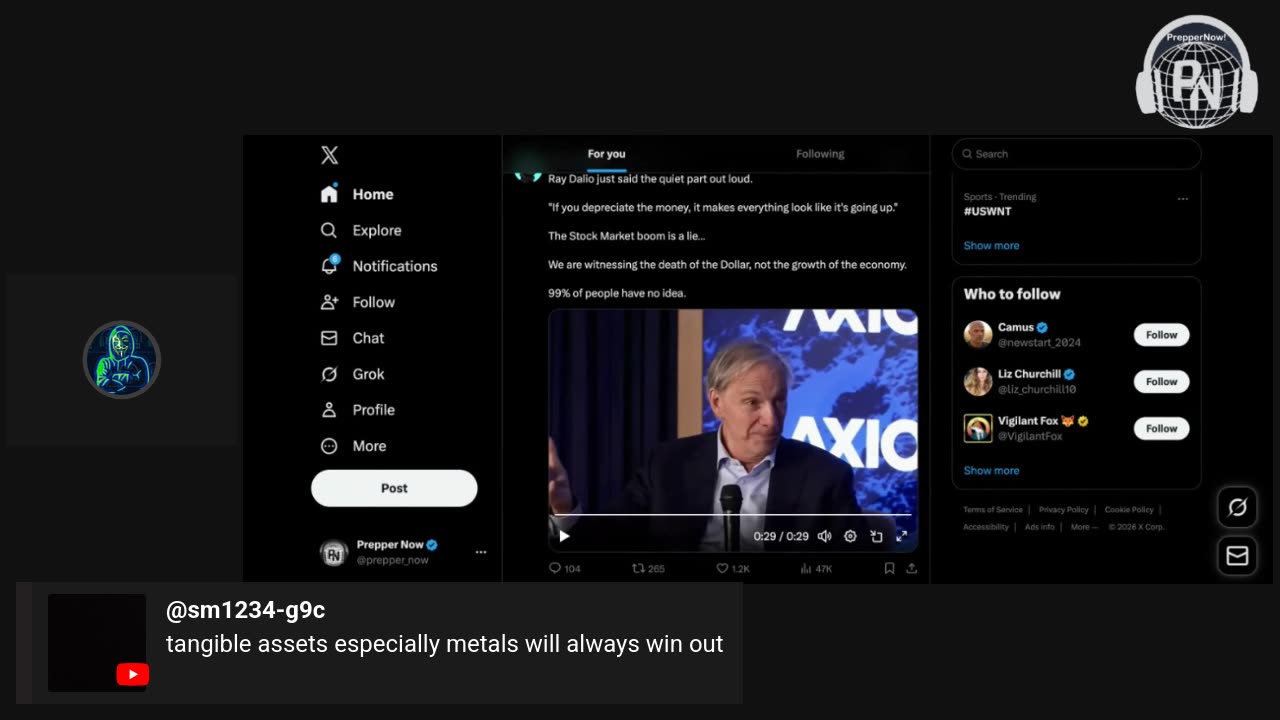Open the Privacy Policy link
1280x720 pixels.
point(1063,510)
